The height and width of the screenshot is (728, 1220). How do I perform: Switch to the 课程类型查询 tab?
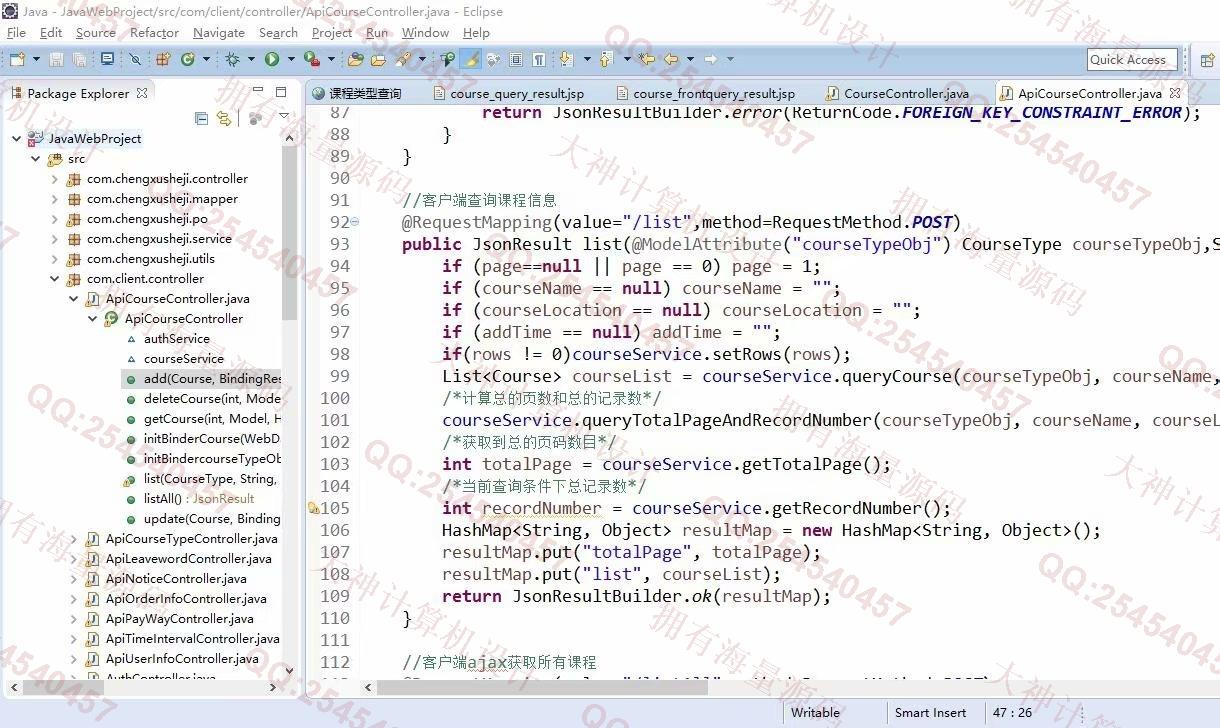357,93
